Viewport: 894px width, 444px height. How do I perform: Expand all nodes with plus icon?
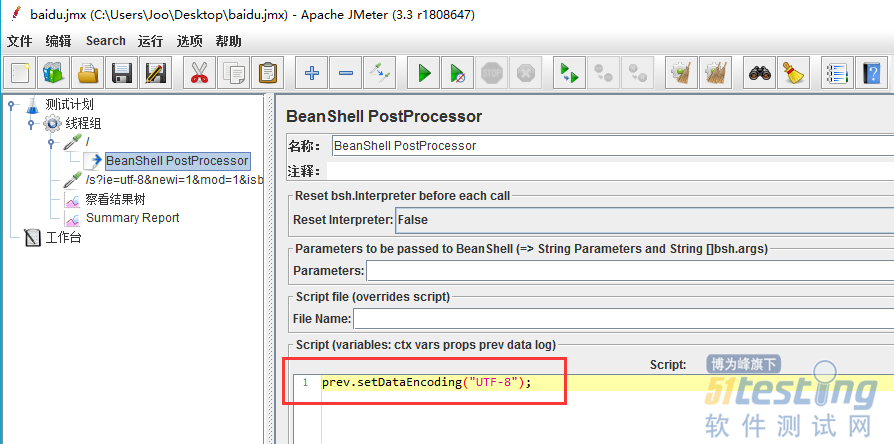point(312,73)
